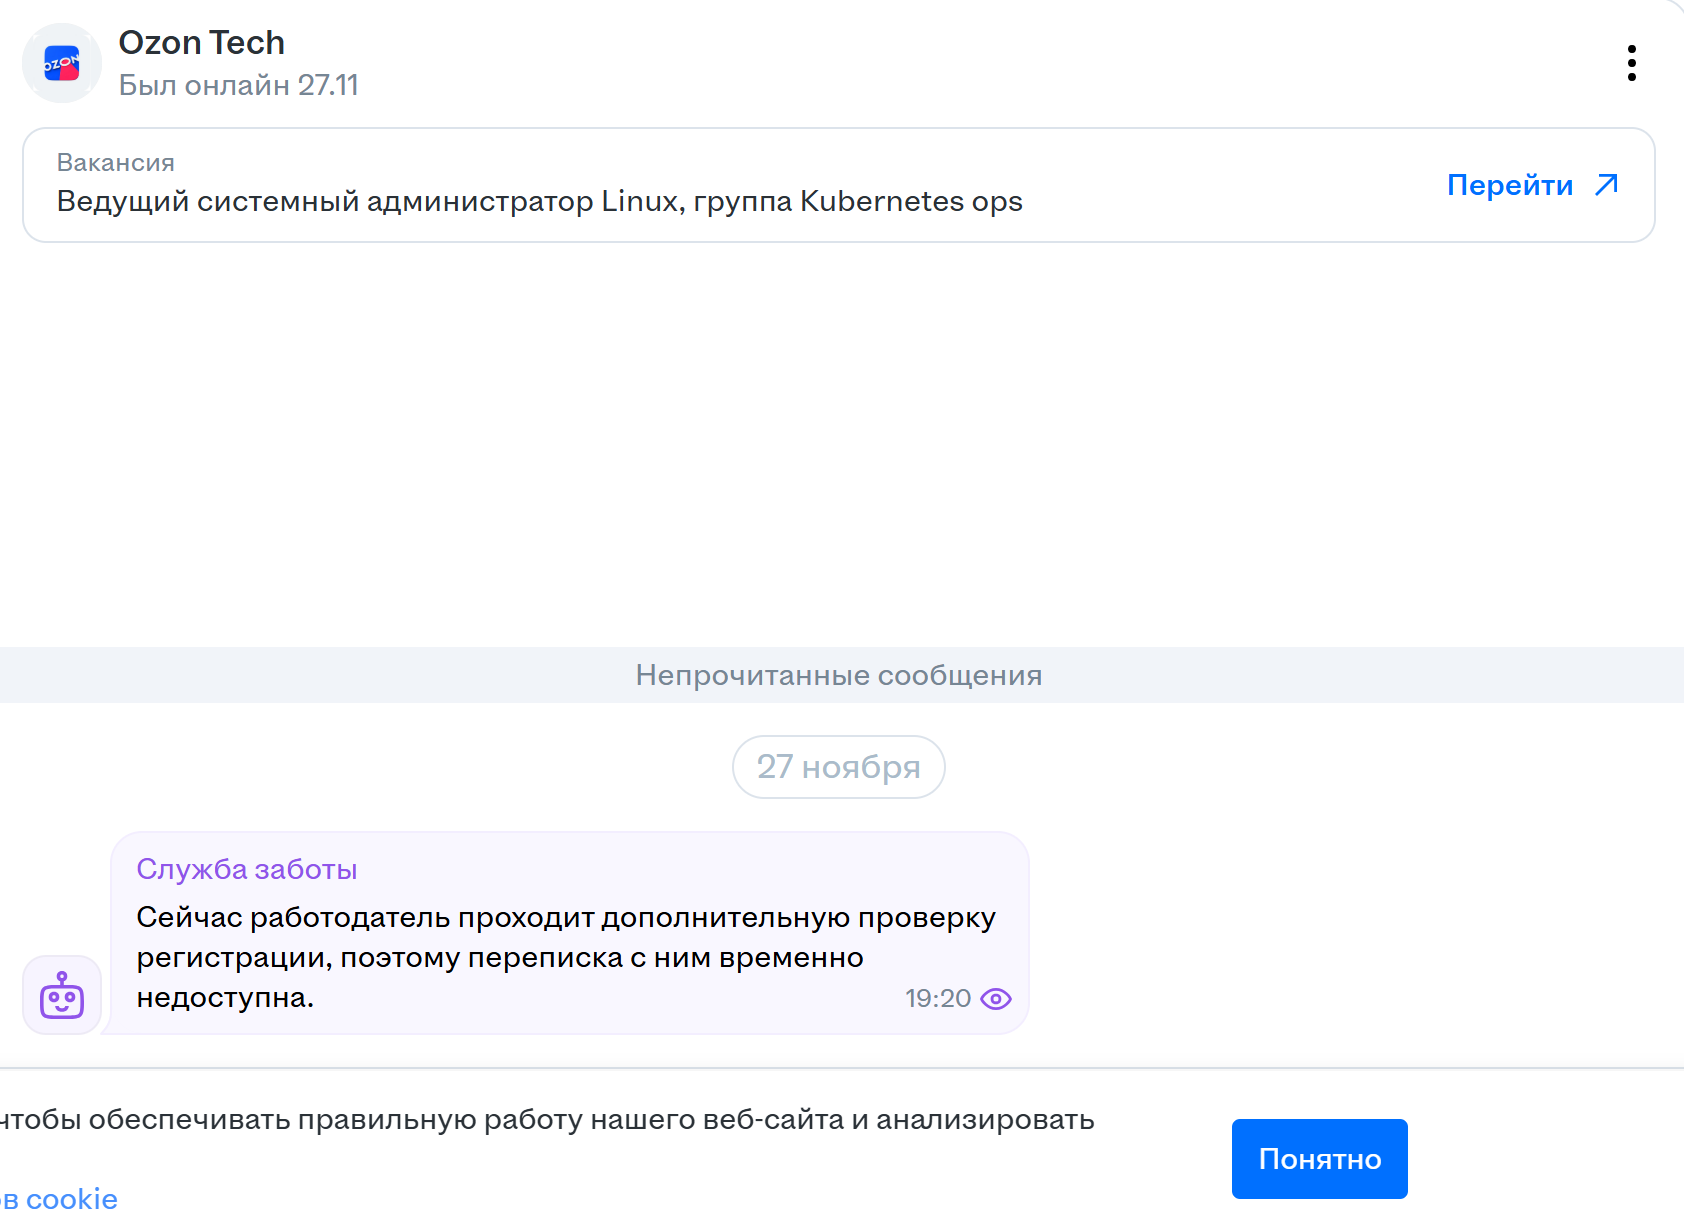
Task: Open the three-dot chat options menu
Action: point(1631,63)
